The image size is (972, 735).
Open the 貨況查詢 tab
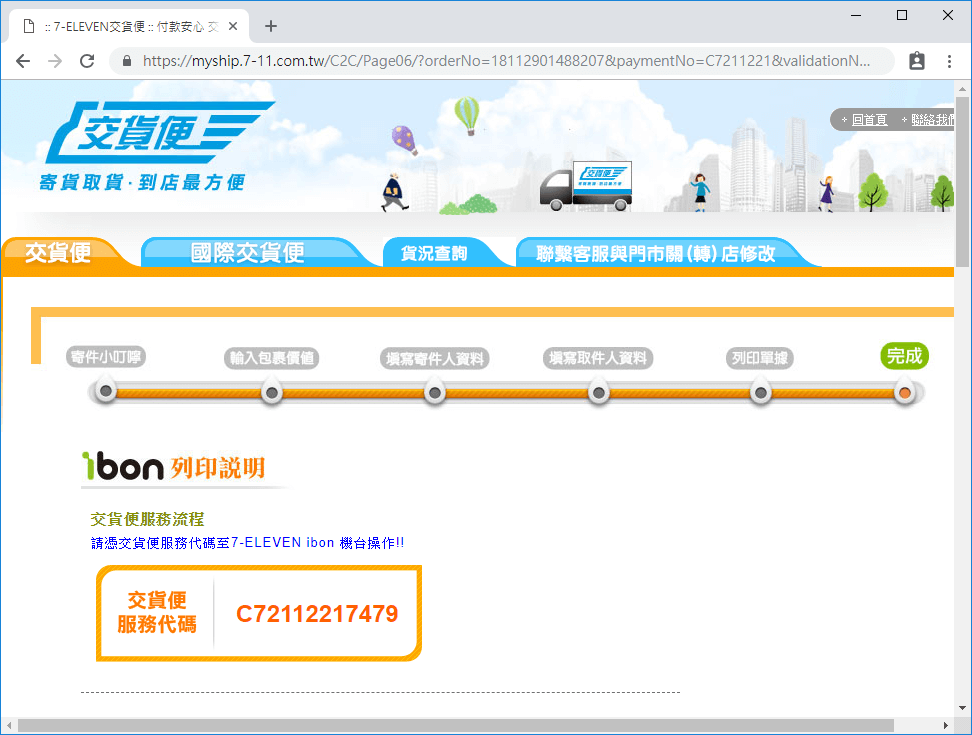coord(436,252)
